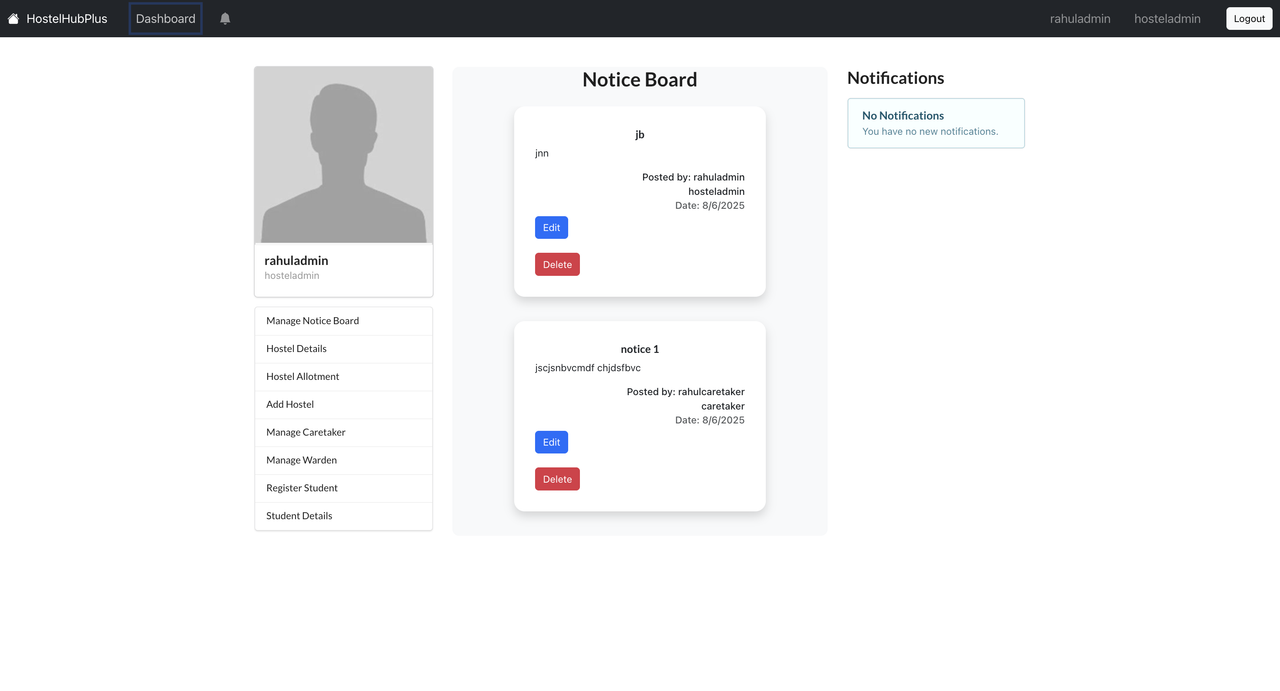Click the 'caretaker' role in notice 1 card

pos(723,407)
